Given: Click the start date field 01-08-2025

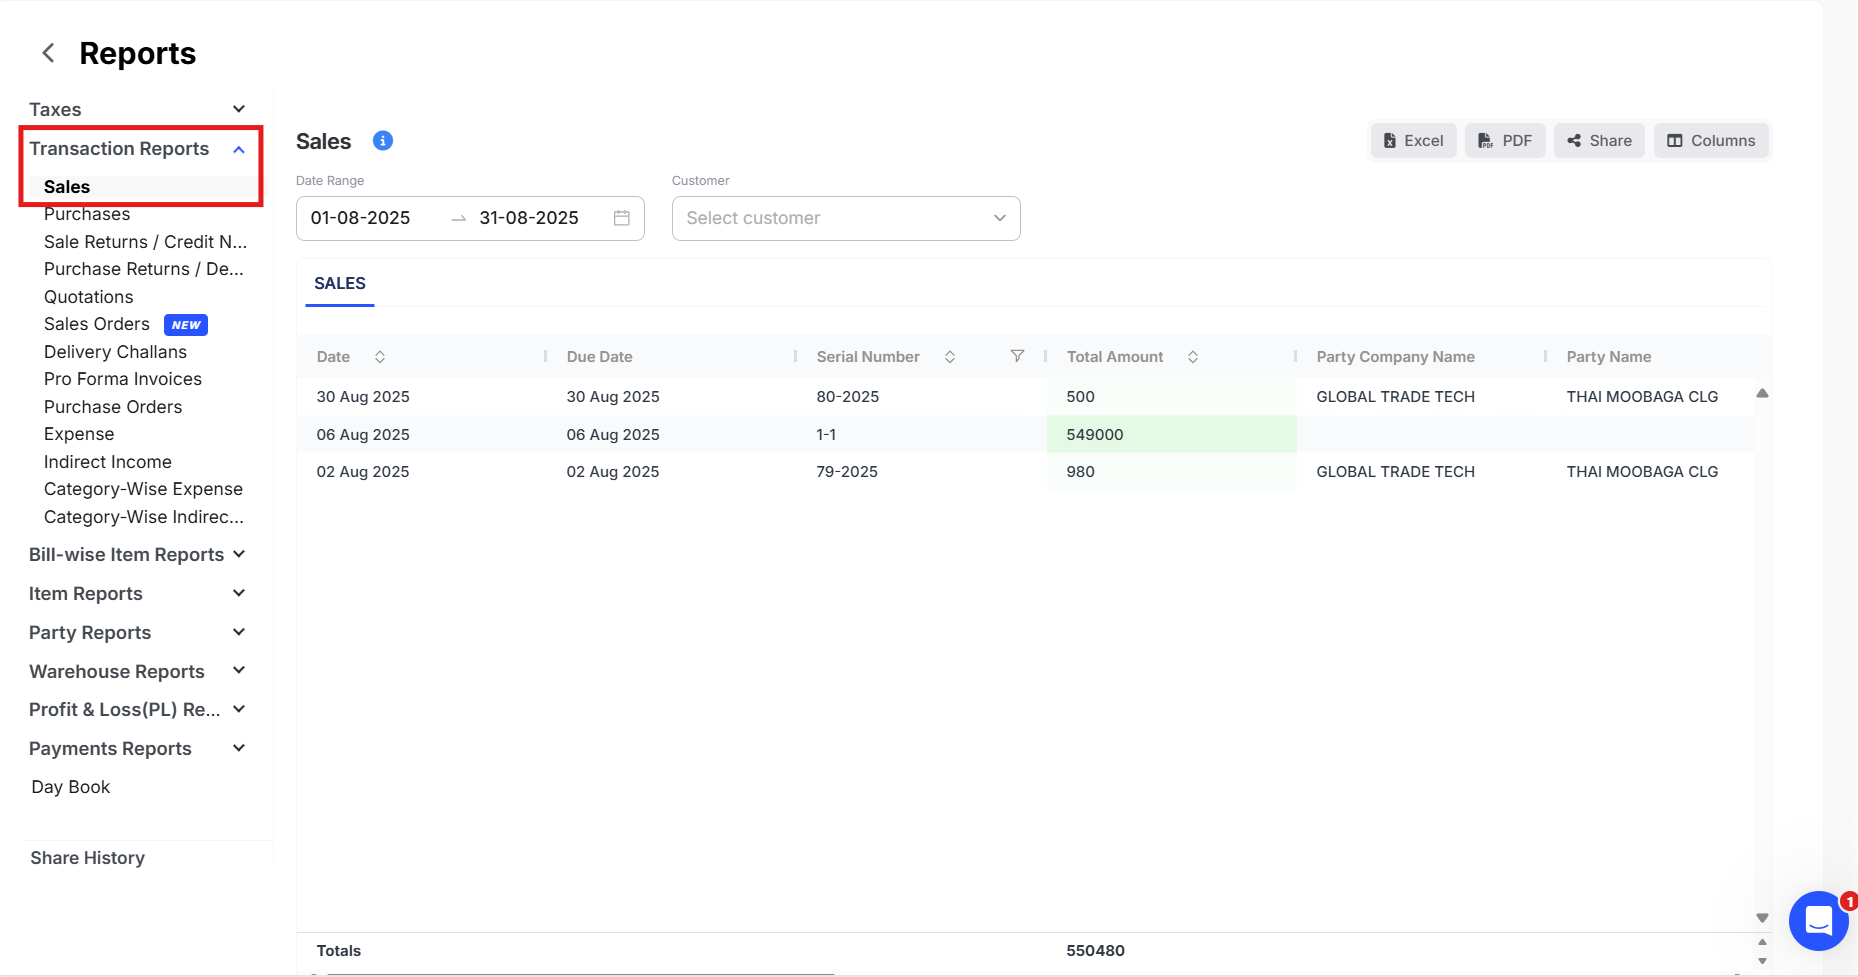Looking at the screenshot, I should click(x=361, y=218).
